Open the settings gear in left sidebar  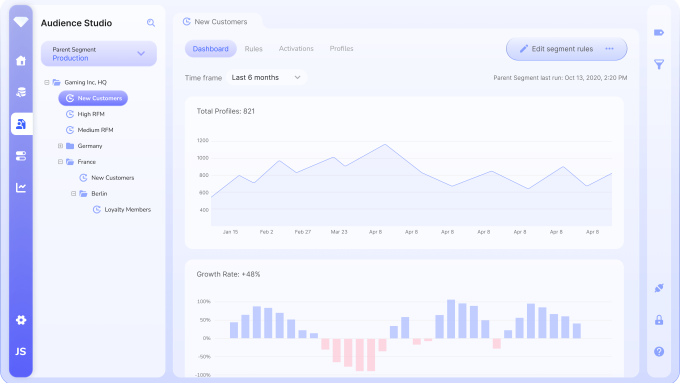coord(21,320)
